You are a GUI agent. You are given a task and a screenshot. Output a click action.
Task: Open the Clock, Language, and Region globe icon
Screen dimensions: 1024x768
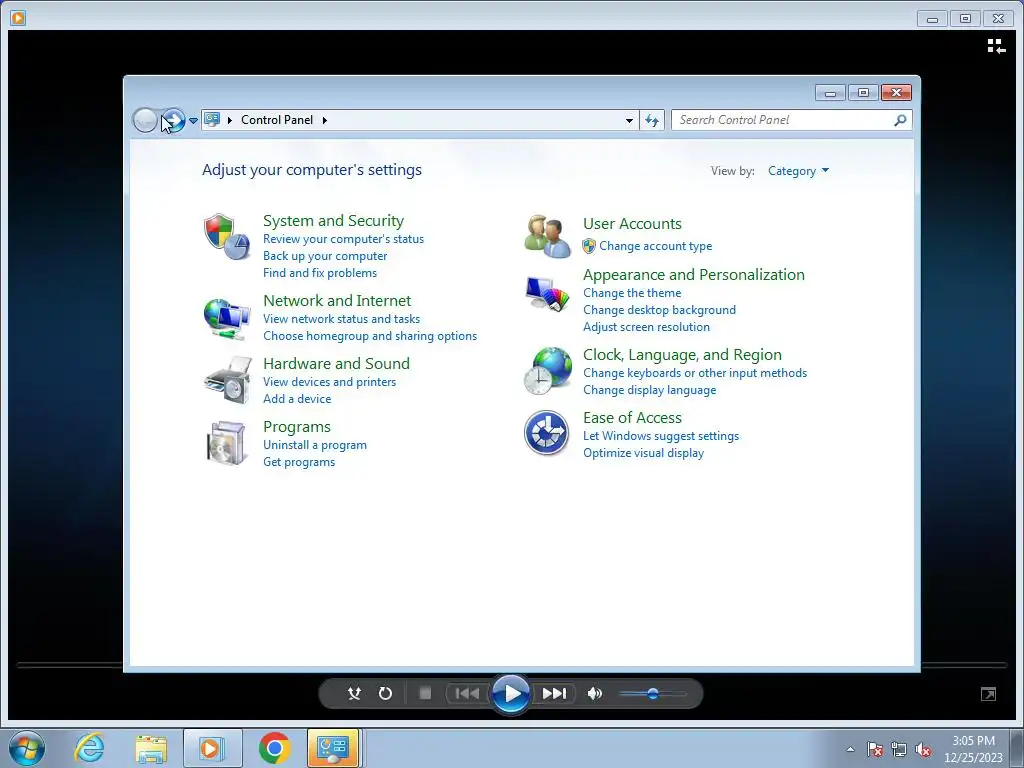[x=547, y=371]
